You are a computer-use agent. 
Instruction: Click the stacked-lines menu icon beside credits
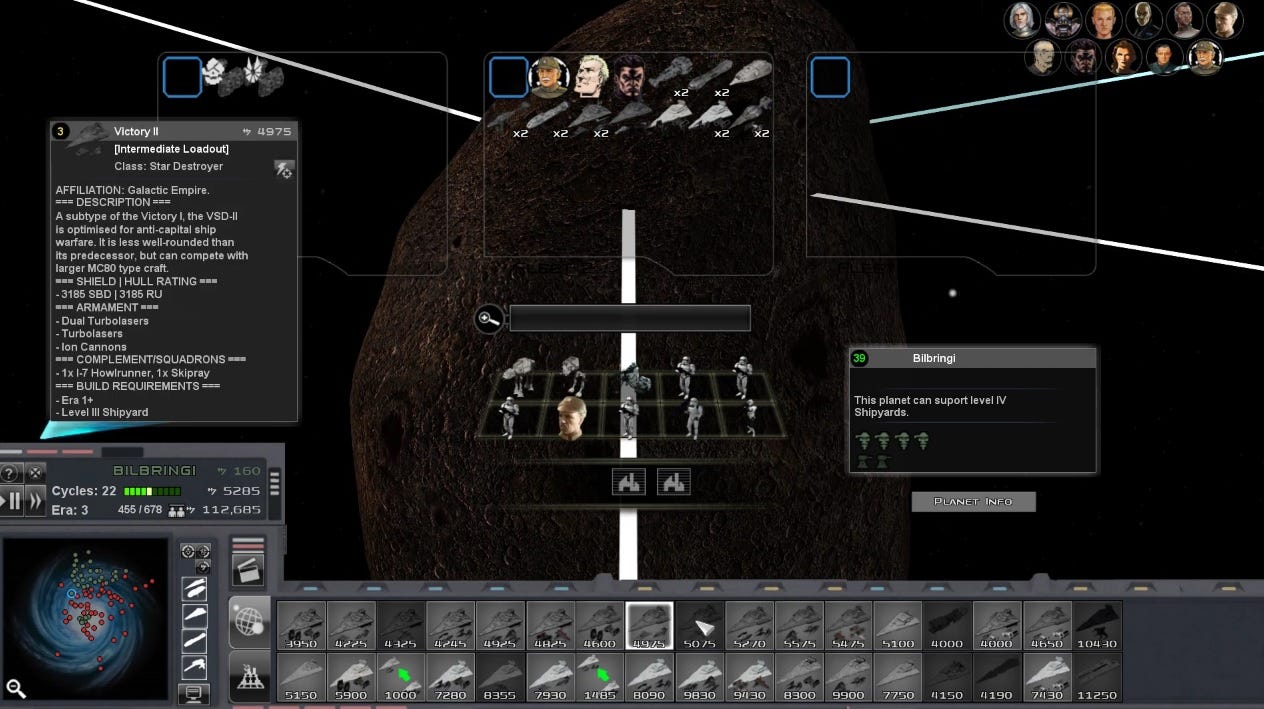[275, 483]
